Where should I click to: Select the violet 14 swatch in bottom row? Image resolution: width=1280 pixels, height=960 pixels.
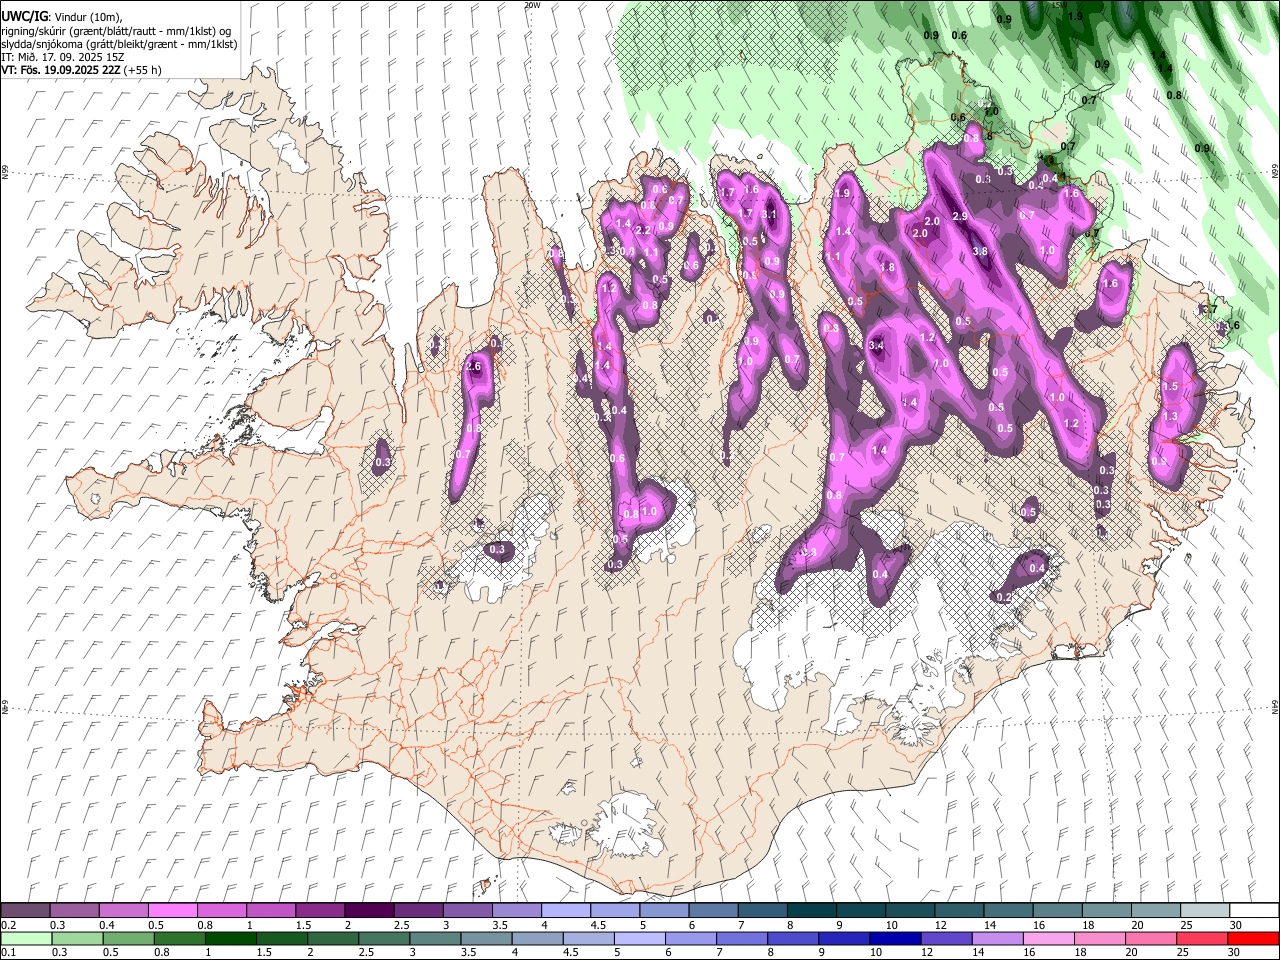point(997,938)
